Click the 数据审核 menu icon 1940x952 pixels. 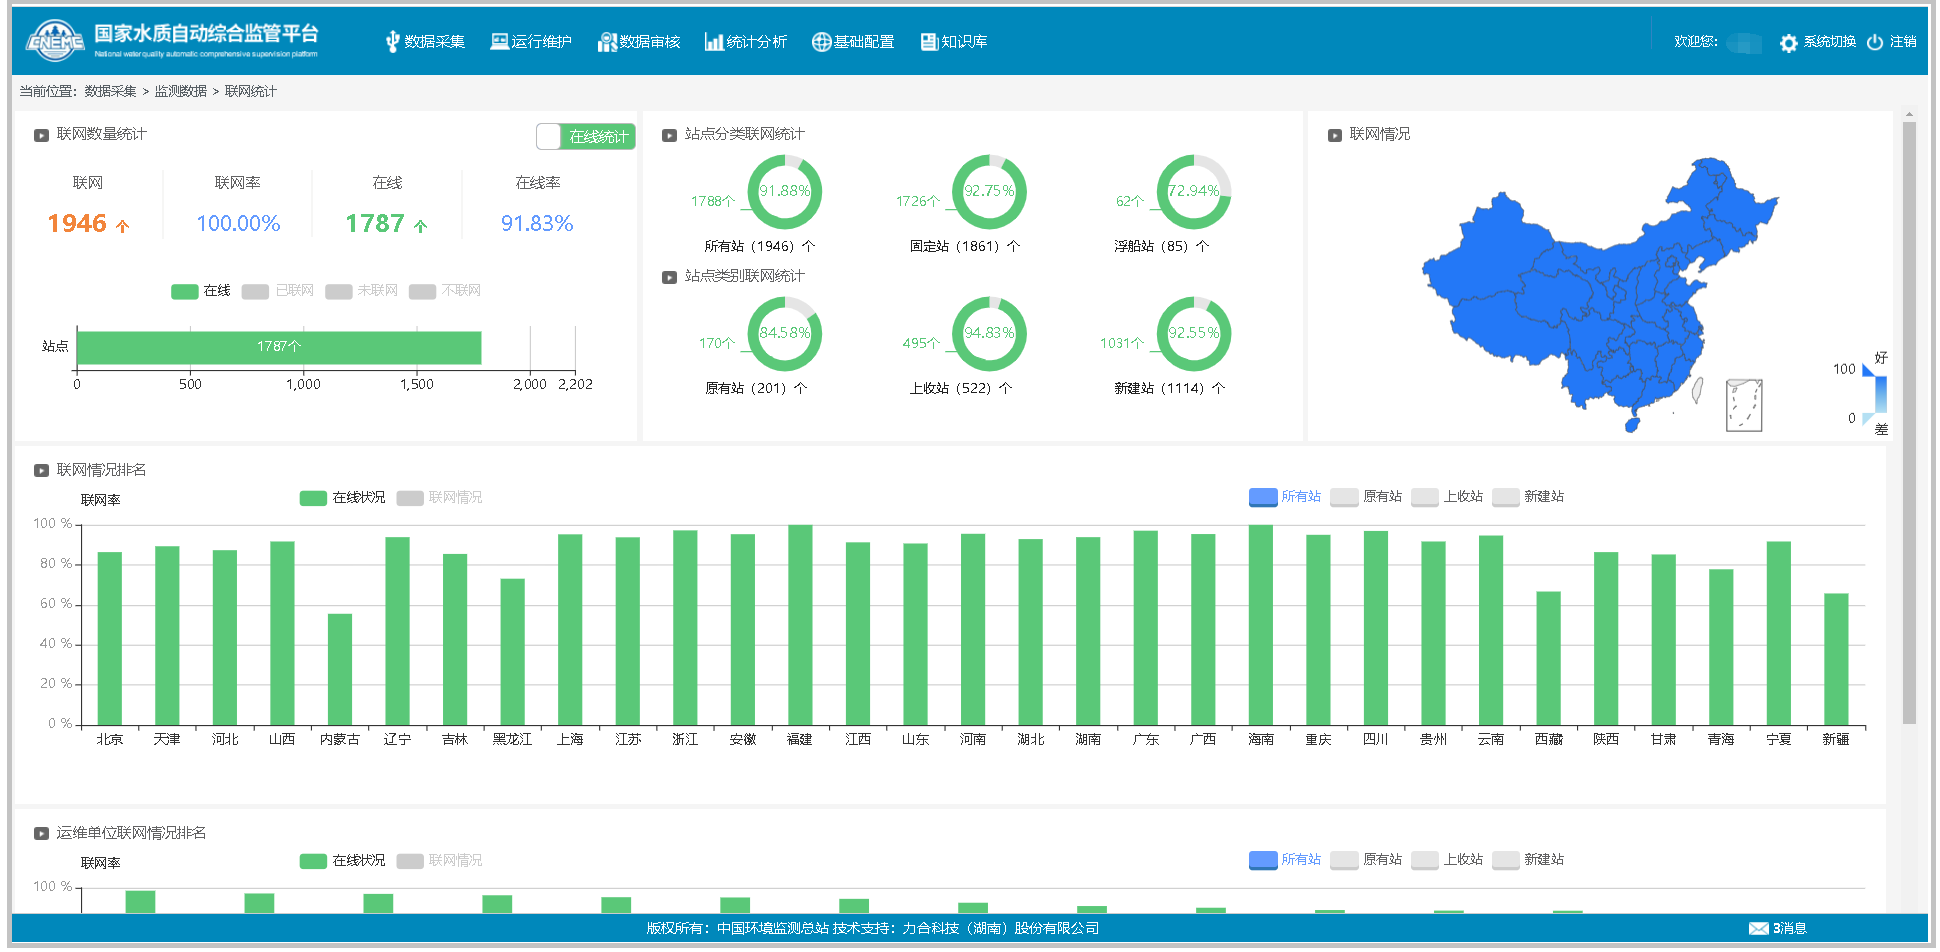[606, 42]
